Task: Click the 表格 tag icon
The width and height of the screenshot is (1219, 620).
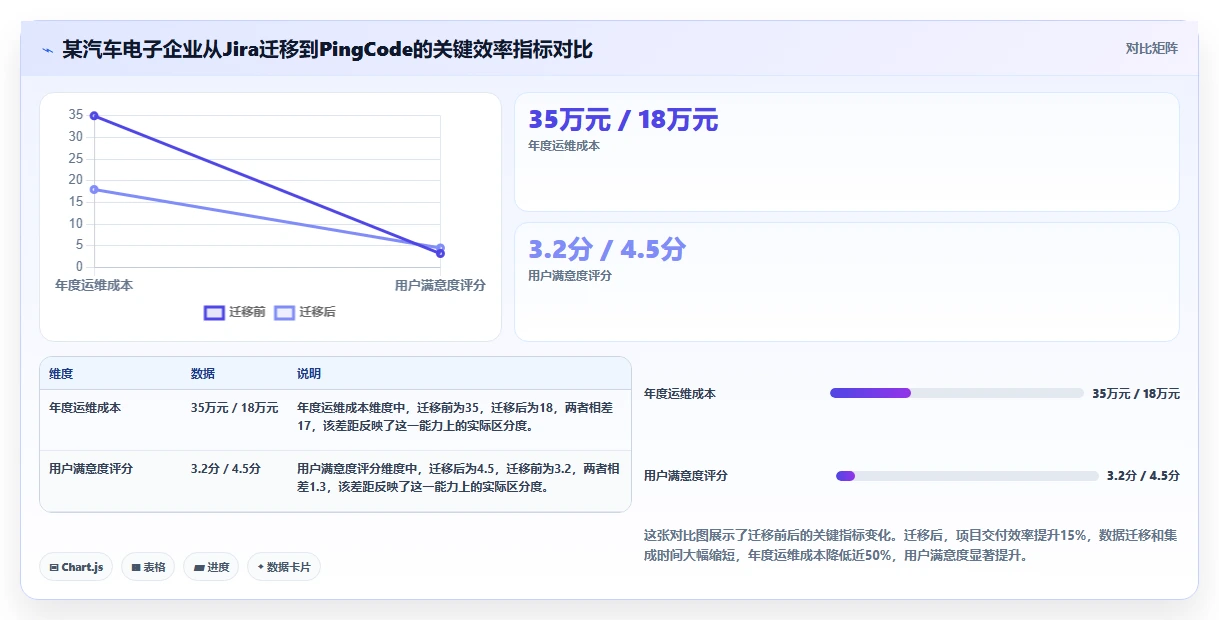Action: click(135, 567)
